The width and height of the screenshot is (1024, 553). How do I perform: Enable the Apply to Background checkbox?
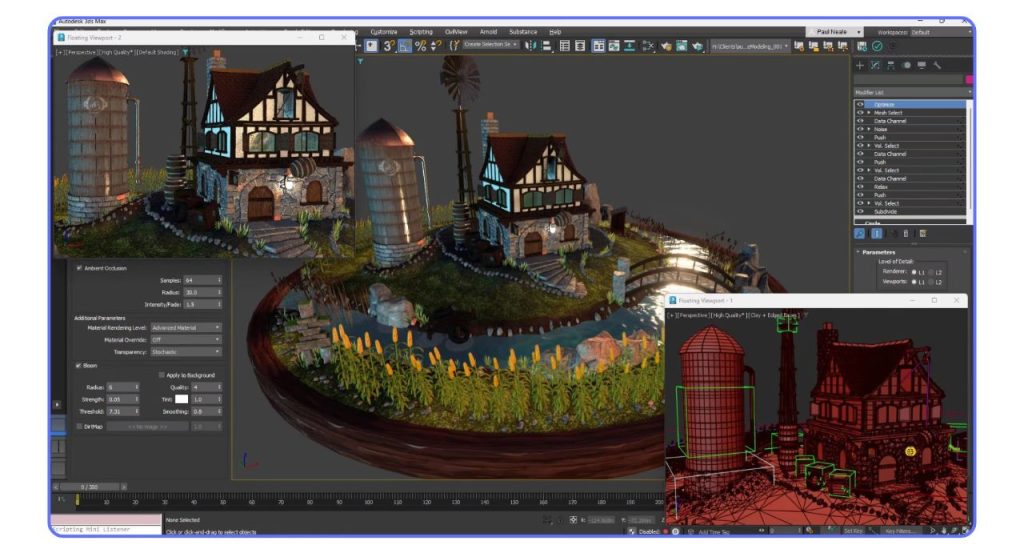coord(161,375)
